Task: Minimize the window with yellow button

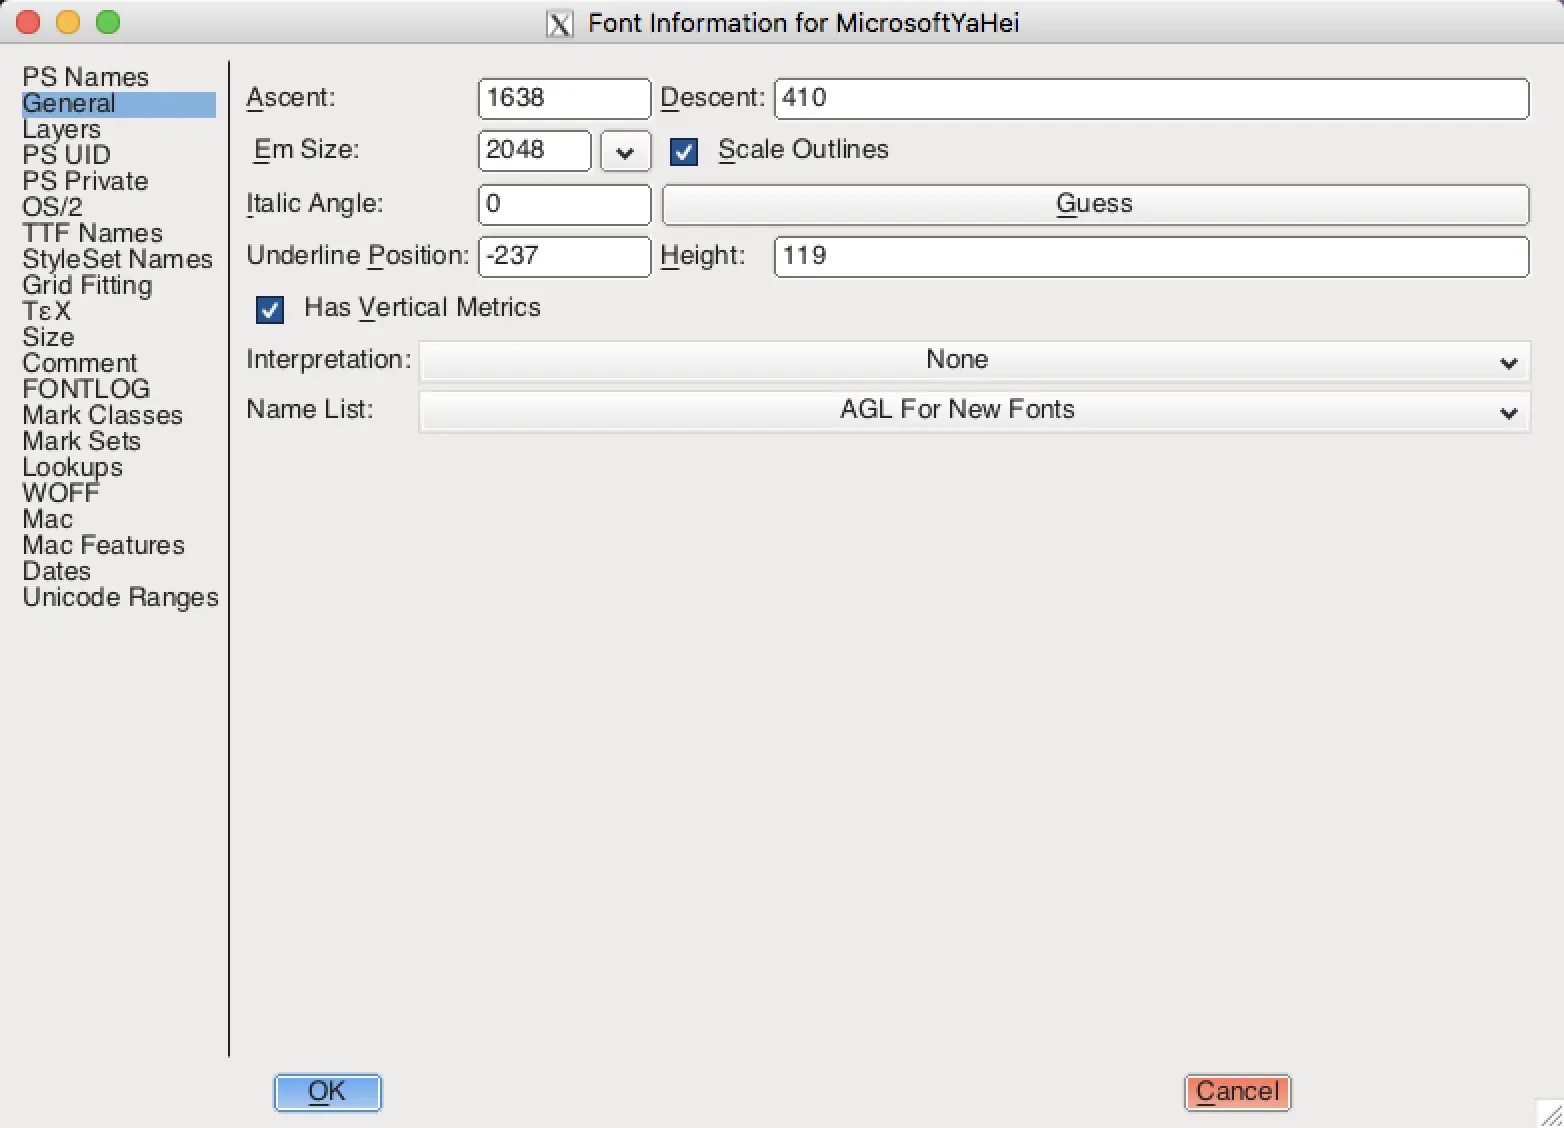Action: tap(68, 22)
